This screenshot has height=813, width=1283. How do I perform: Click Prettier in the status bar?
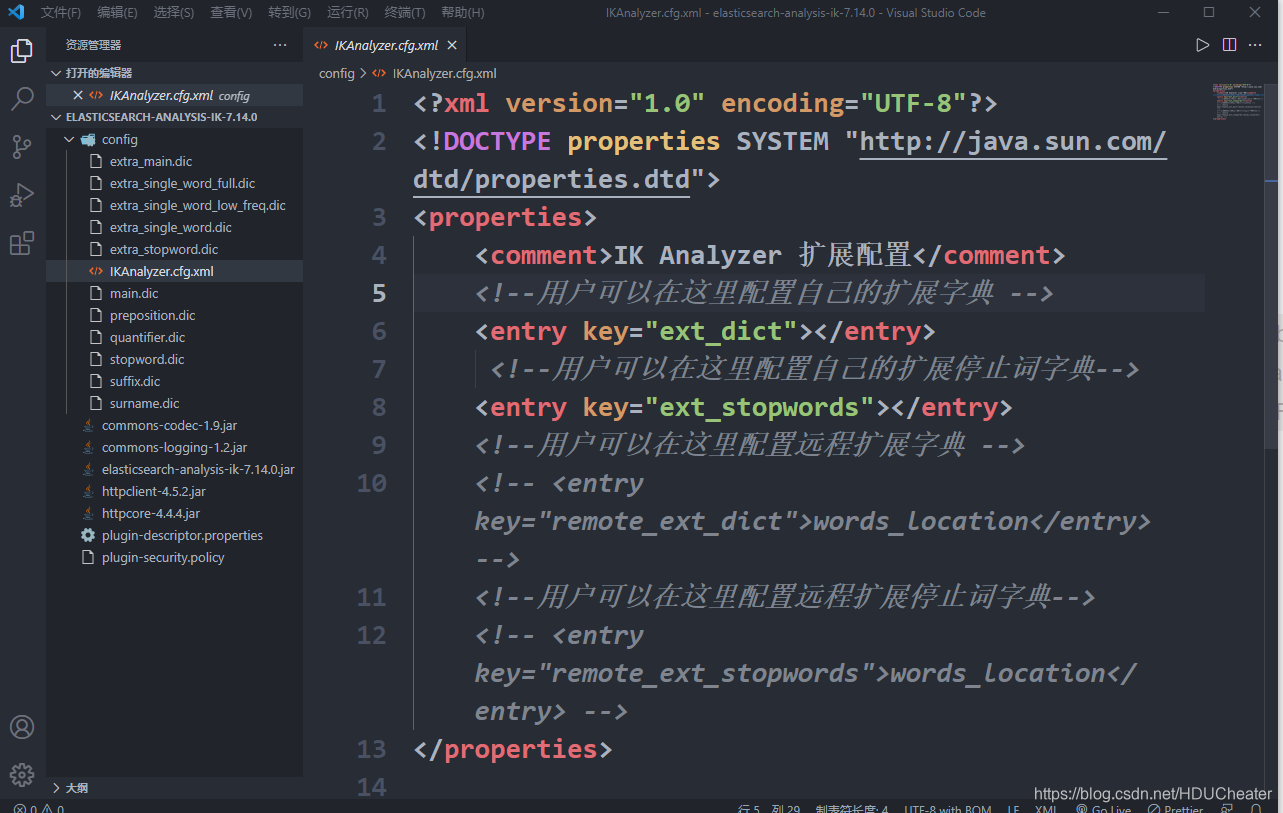click(x=1176, y=808)
